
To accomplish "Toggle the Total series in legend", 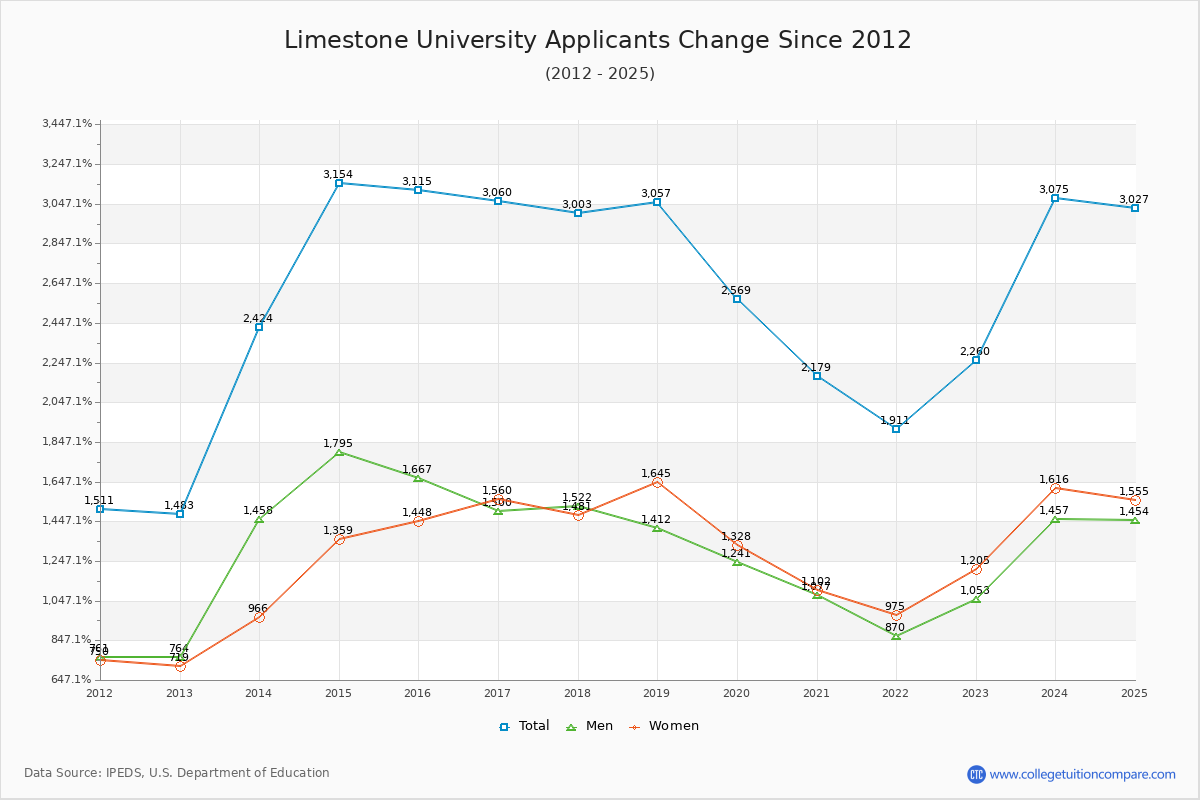I will [x=524, y=726].
